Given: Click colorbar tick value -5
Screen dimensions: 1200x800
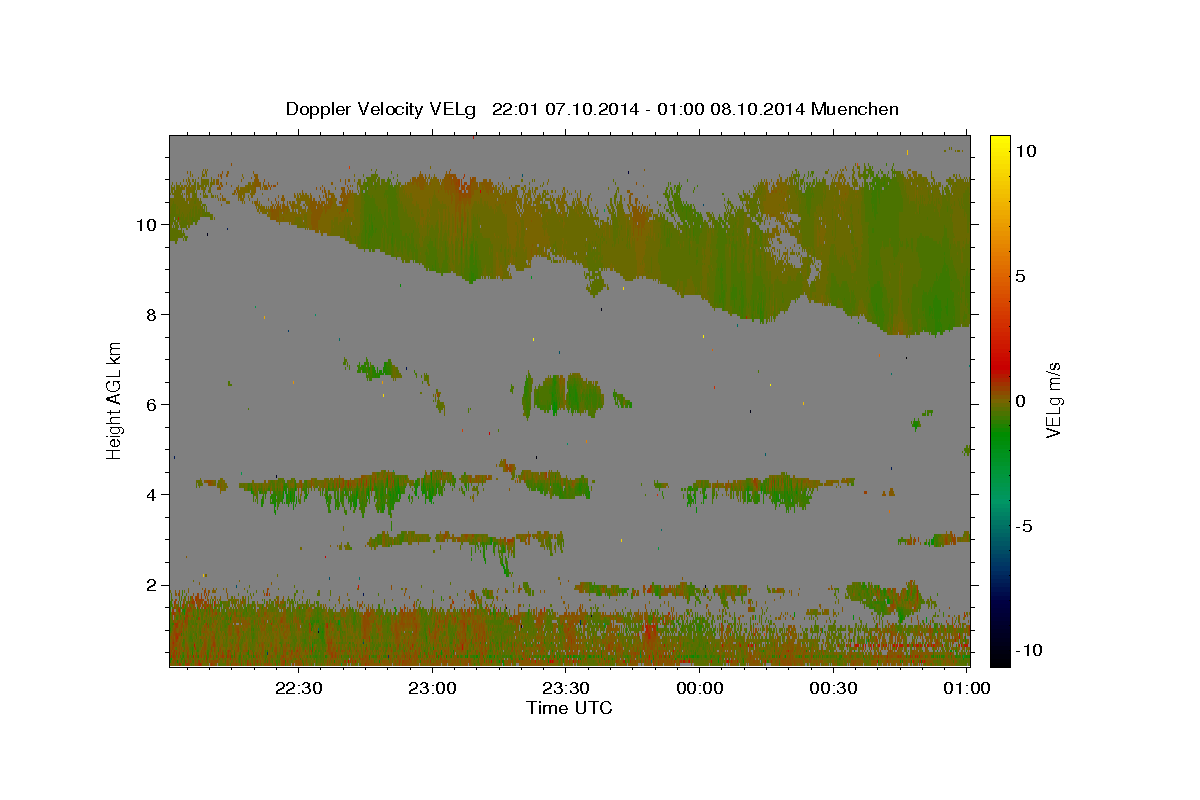Looking at the screenshot, I should coord(1023,526).
